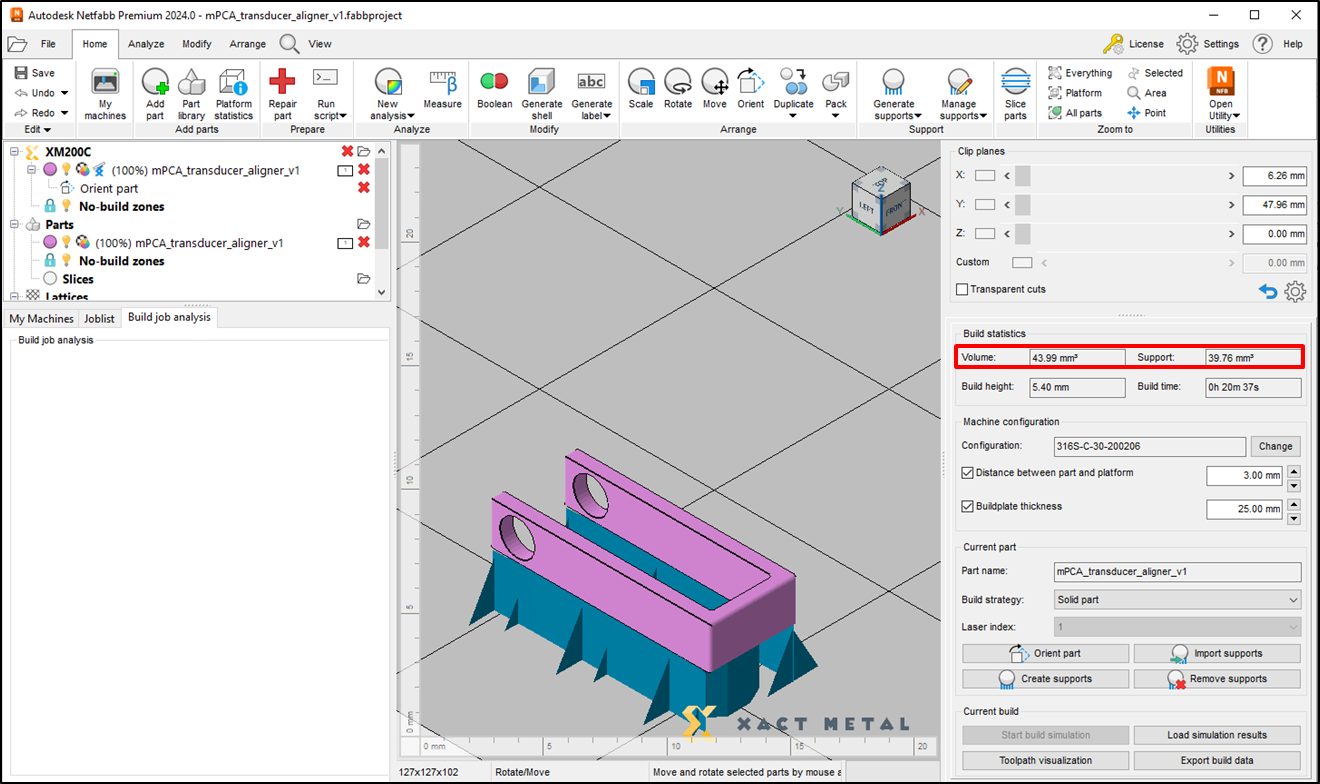Zoom to Selected
Screen dimensions: 1320x784
point(1155,73)
